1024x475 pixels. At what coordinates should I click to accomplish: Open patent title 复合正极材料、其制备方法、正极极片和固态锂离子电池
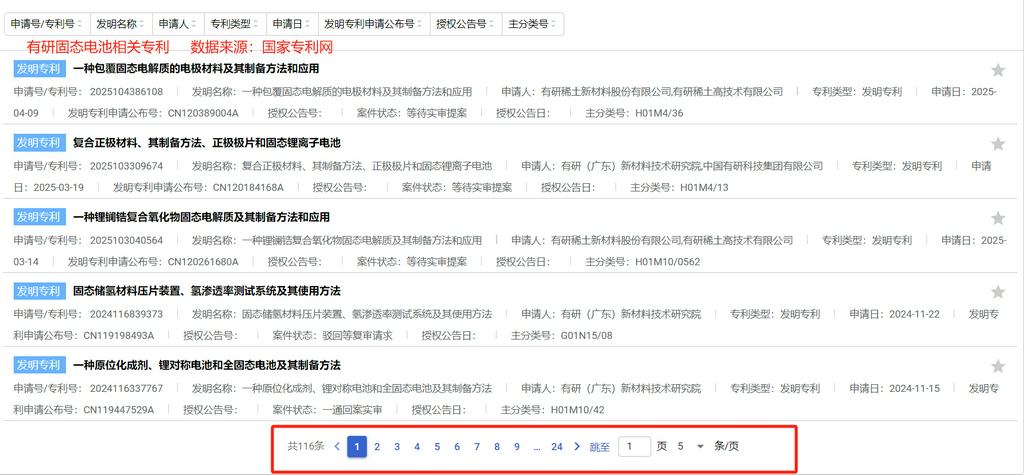206,142
